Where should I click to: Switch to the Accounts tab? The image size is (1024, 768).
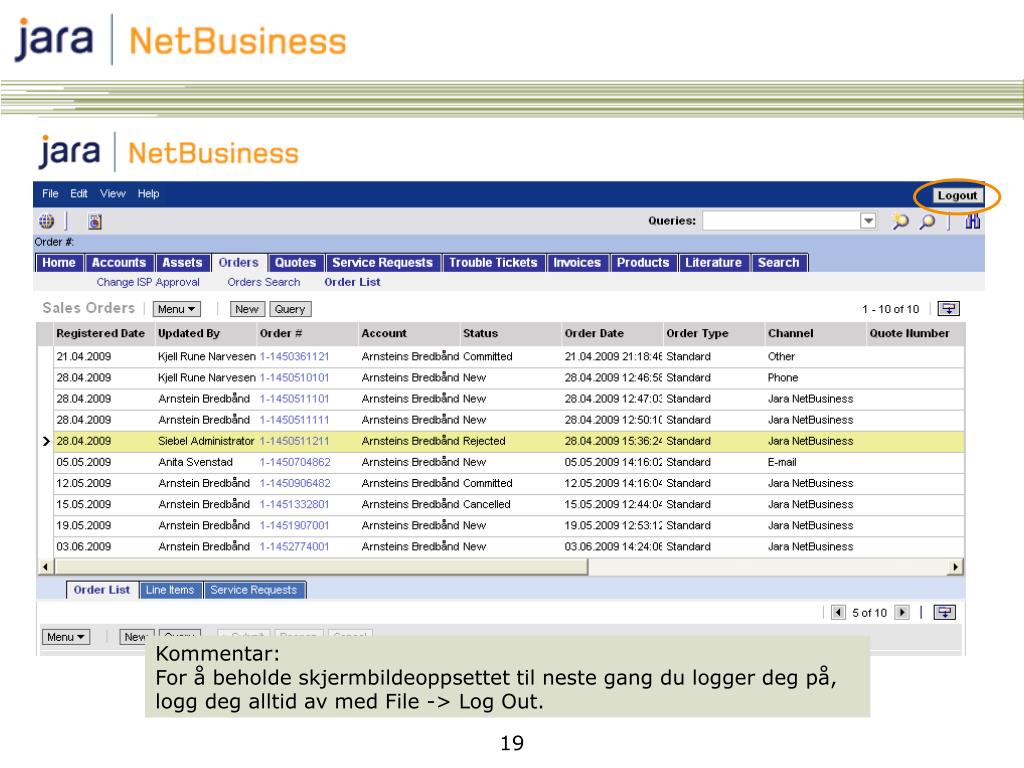[x=119, y=263]
